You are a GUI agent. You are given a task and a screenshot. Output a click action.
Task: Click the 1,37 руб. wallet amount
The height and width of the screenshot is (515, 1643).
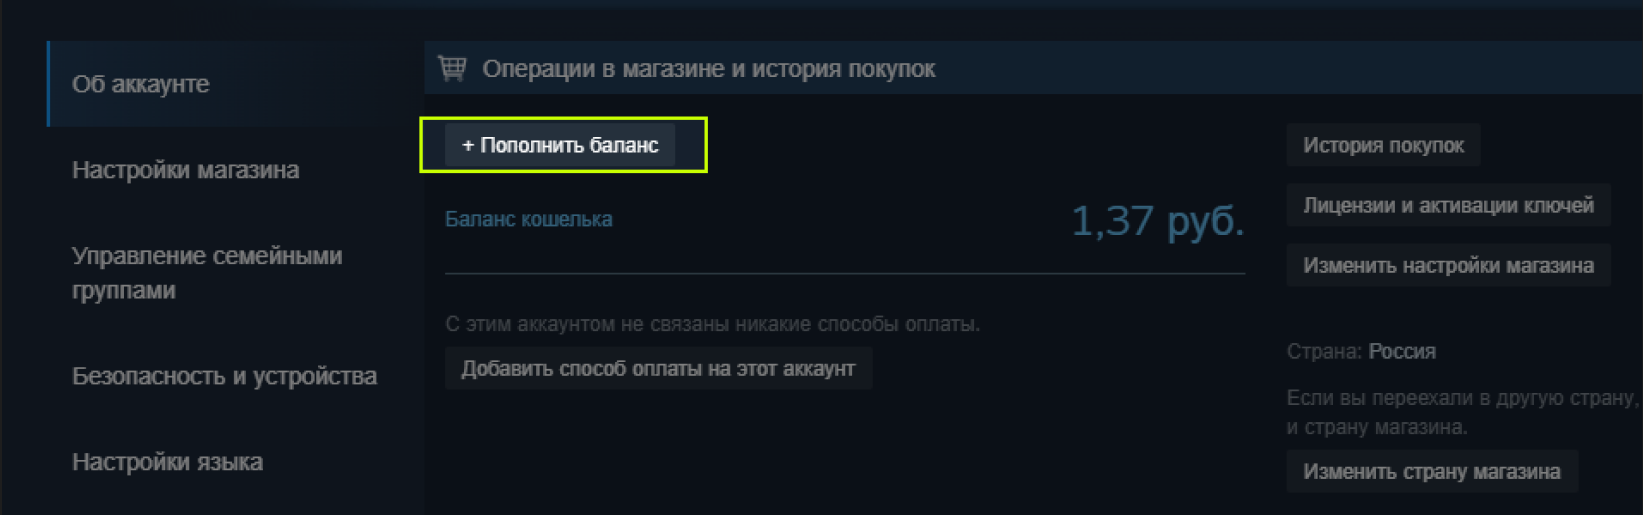(x=1157, y=221)
